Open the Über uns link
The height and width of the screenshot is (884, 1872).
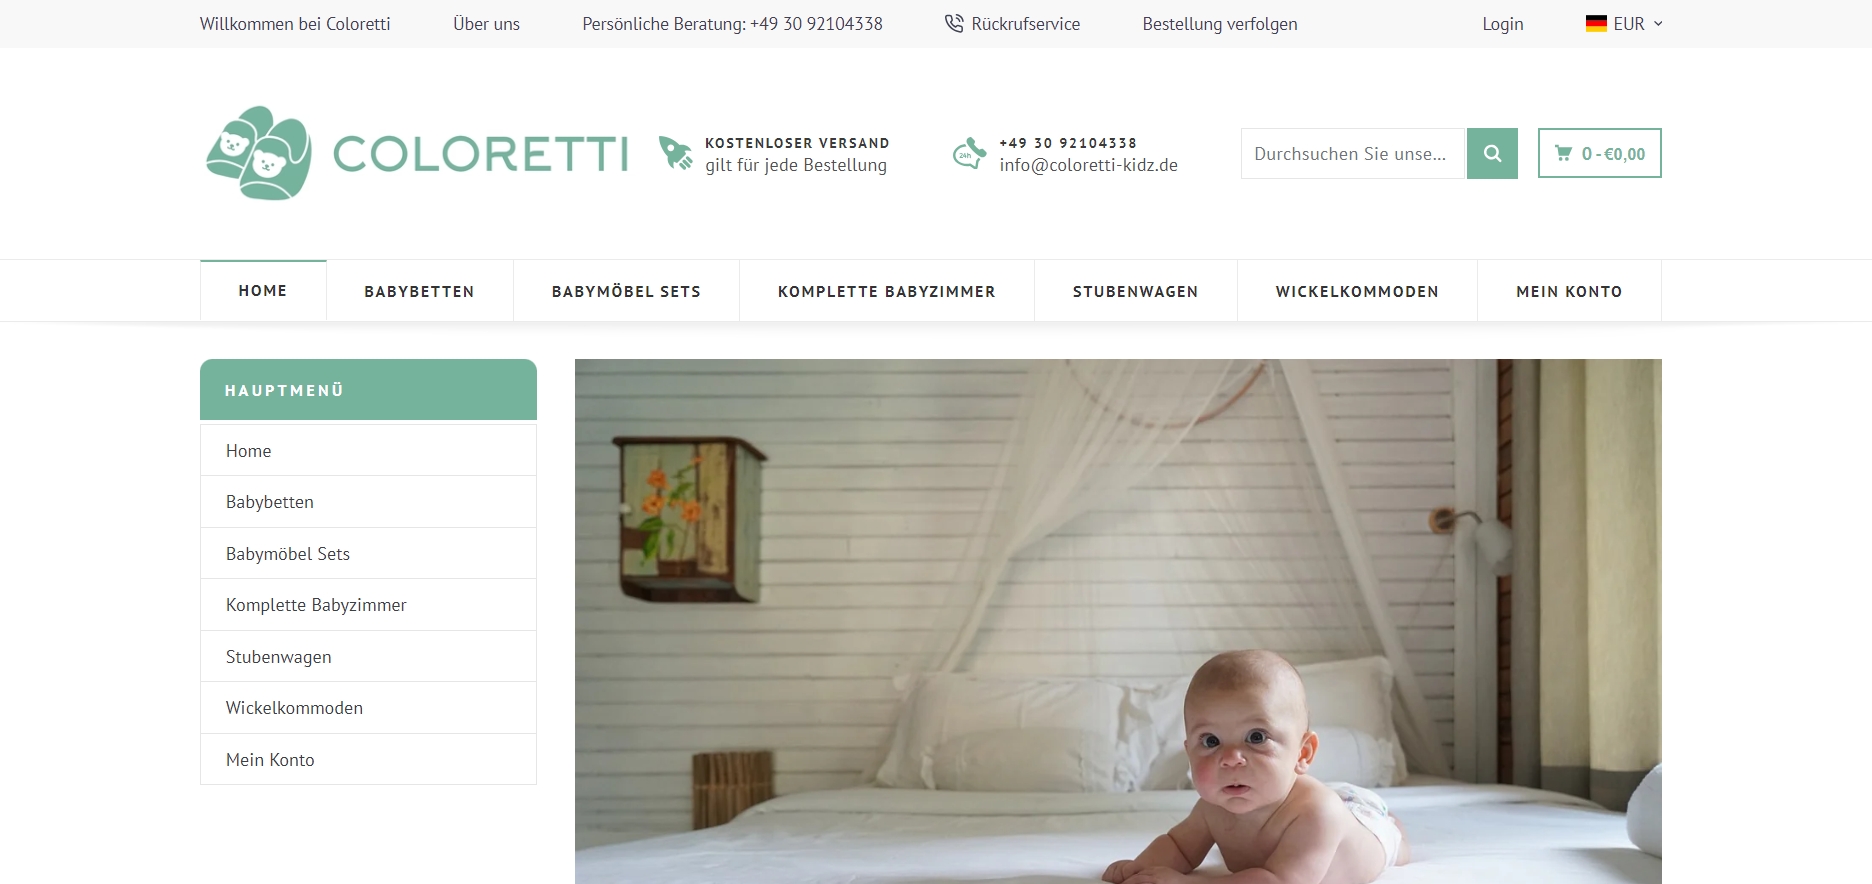(486, 23)
